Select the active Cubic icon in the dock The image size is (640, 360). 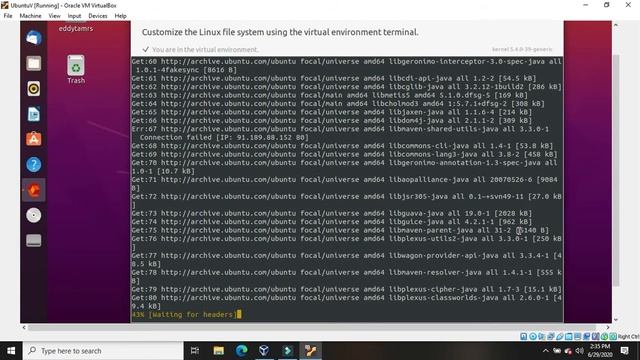[33, 190]
